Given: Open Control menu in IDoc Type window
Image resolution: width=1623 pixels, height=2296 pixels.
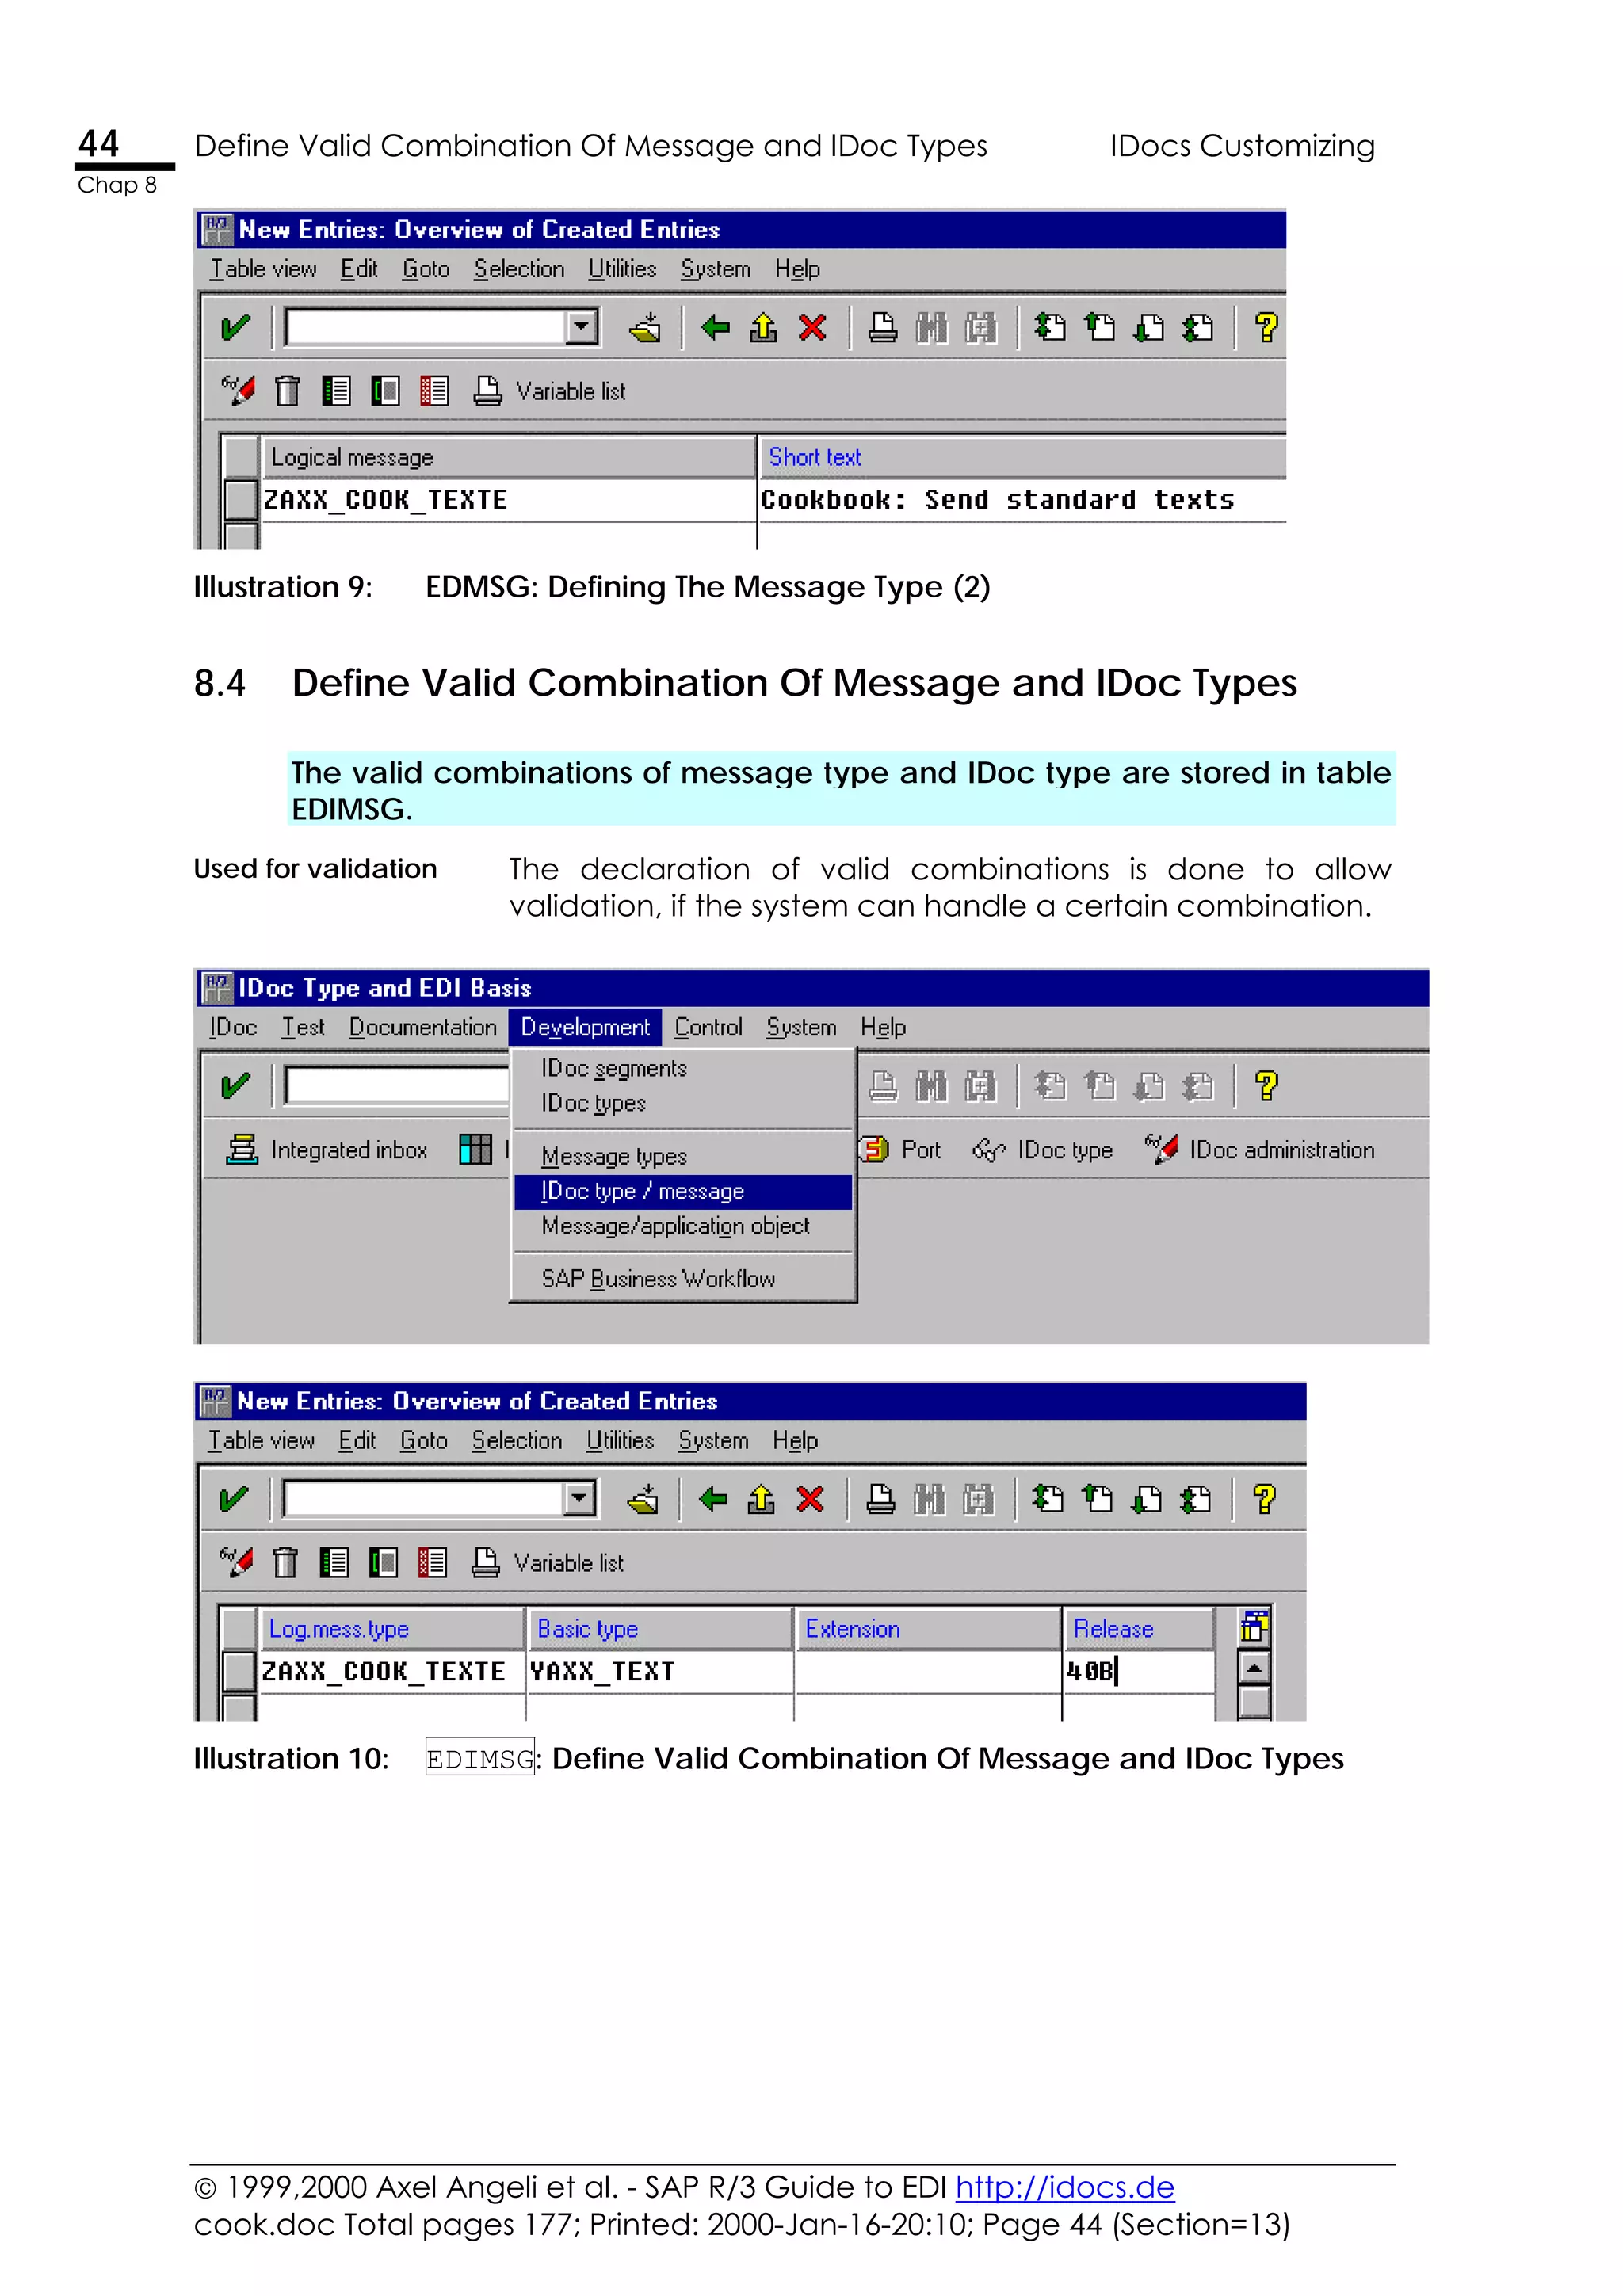Looking at the screenshot, I should (x=708, y=1027).
